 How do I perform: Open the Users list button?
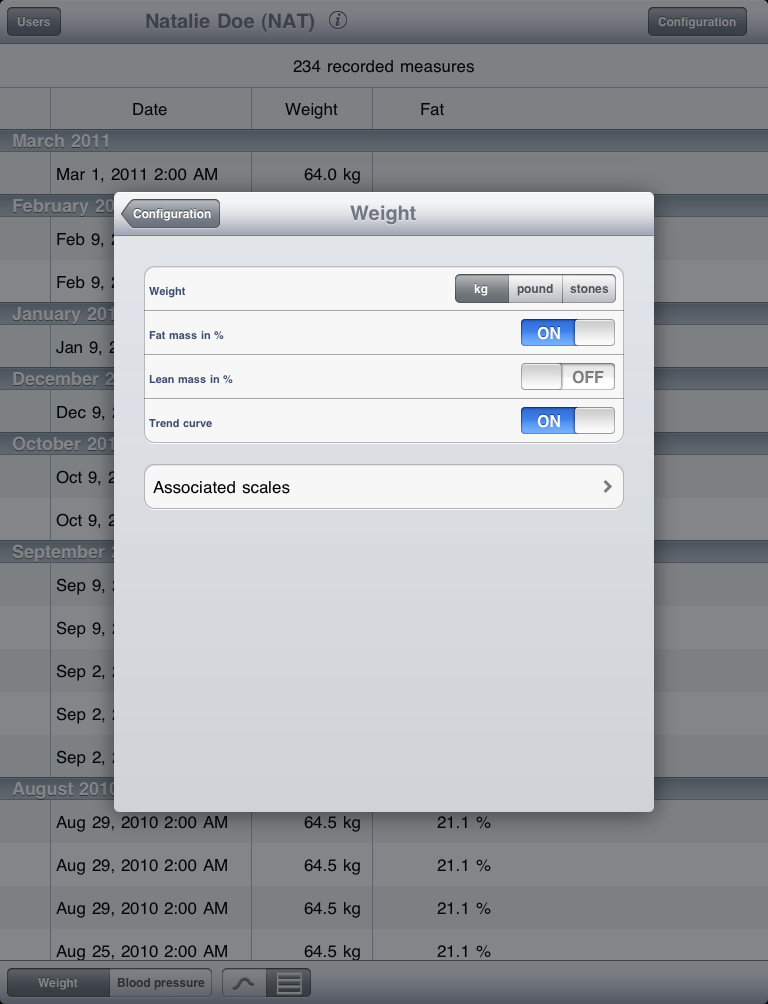[x=34, y=21]
